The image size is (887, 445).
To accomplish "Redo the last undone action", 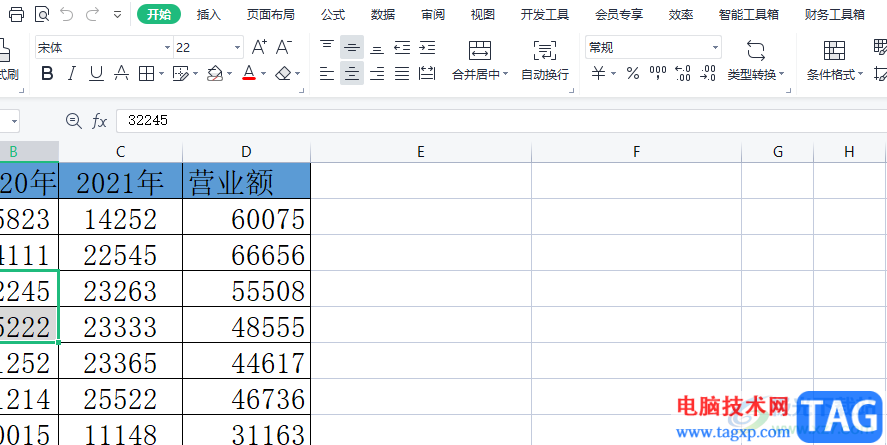I will [x=92, y=15].
